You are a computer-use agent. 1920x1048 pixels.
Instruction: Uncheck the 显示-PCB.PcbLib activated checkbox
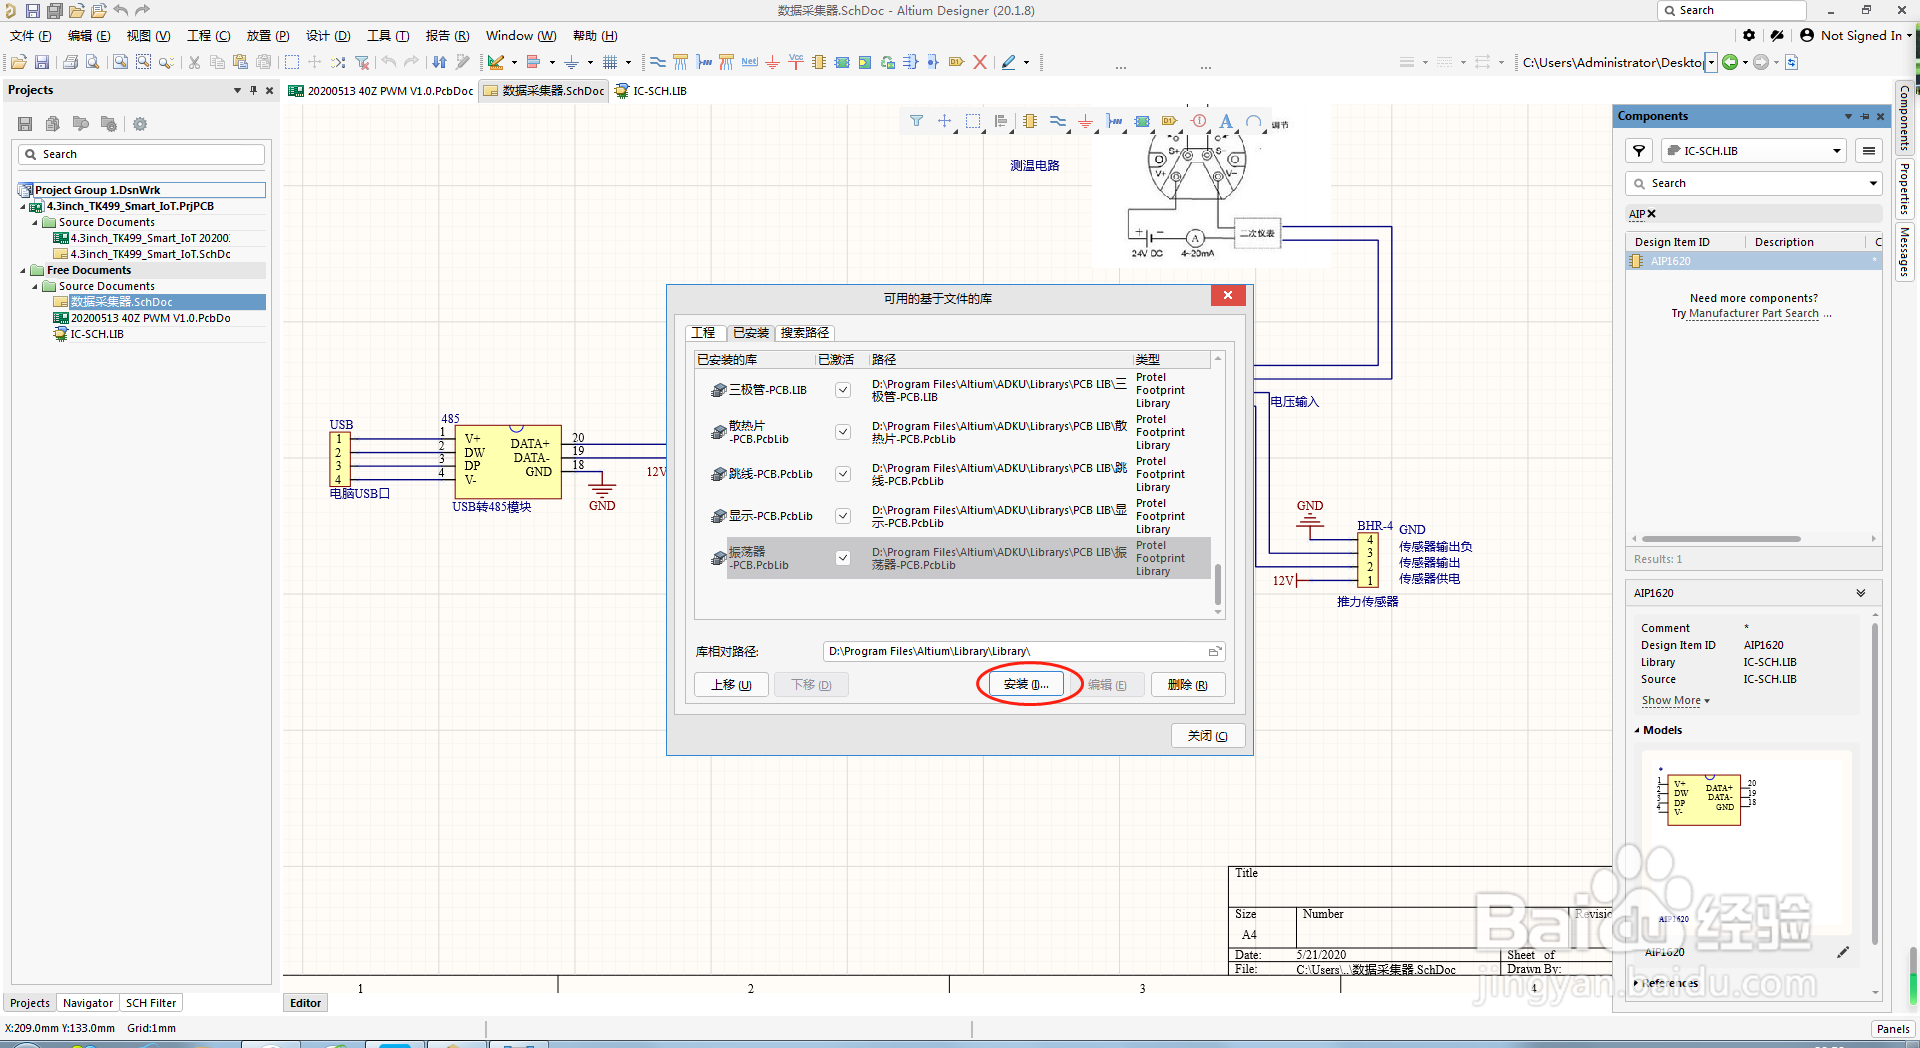pos(843,516)
